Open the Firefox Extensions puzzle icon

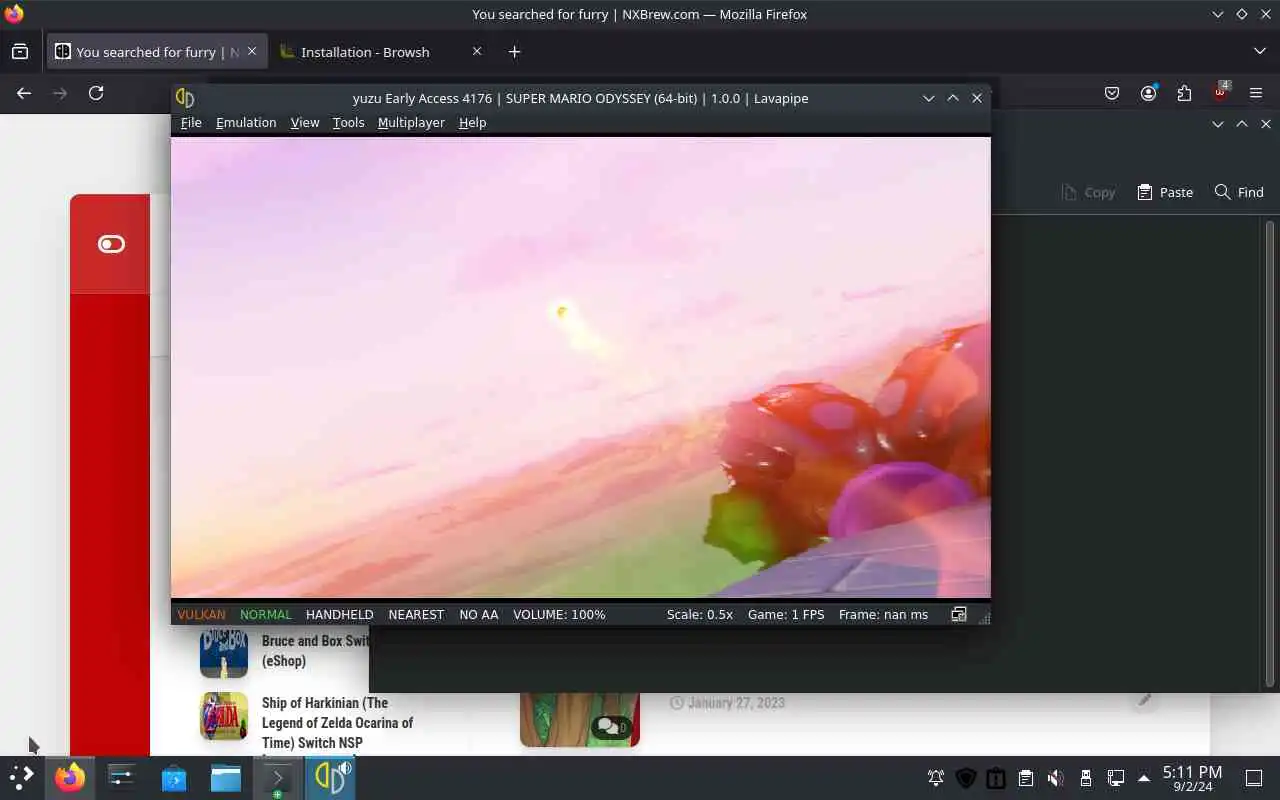pos(1184,93)
